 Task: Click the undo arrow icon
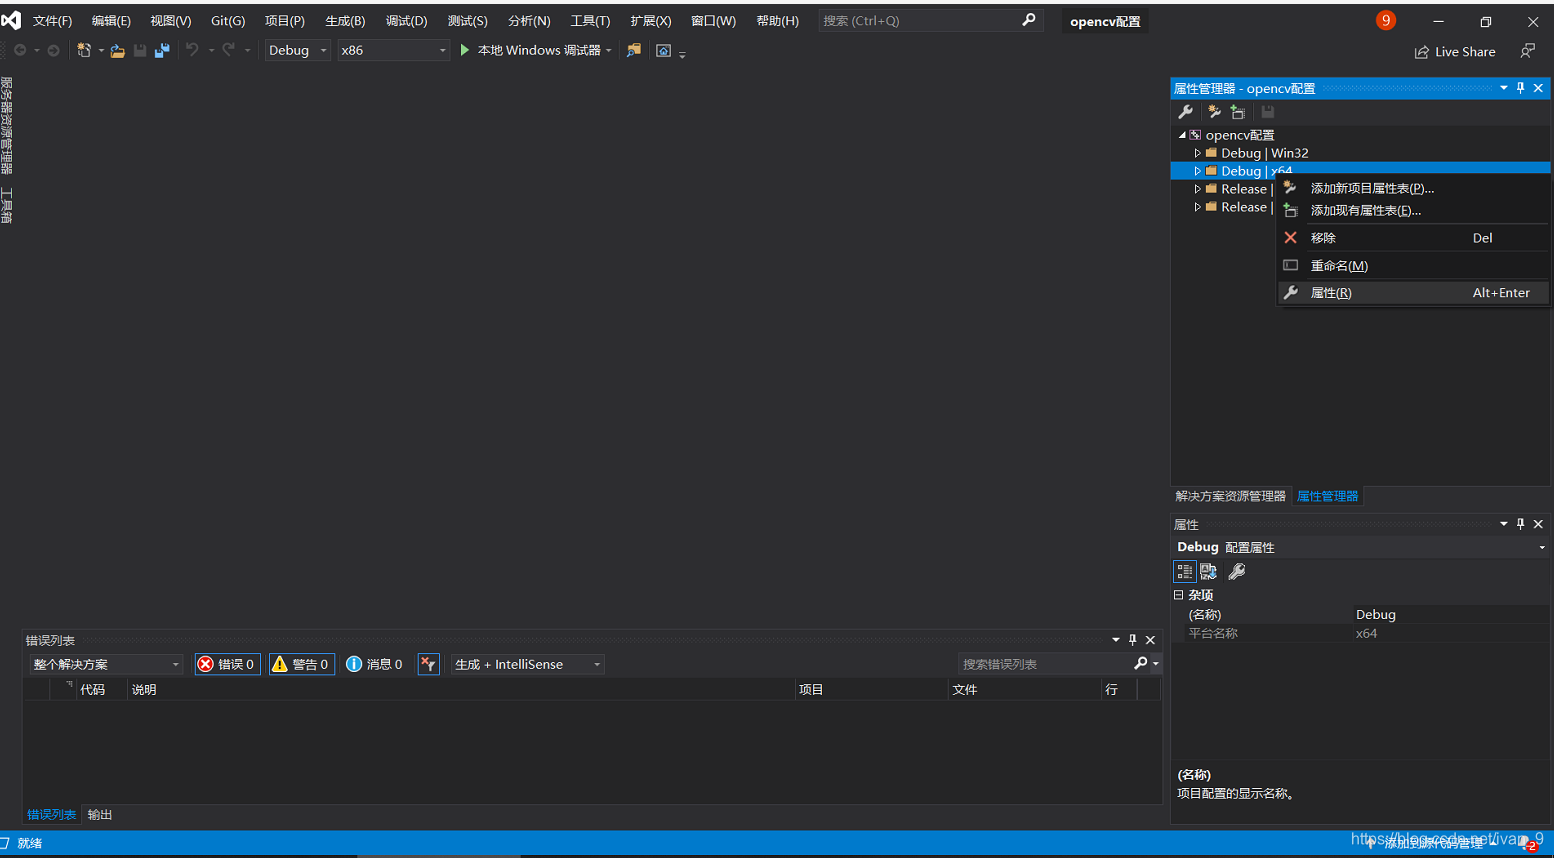192,50
